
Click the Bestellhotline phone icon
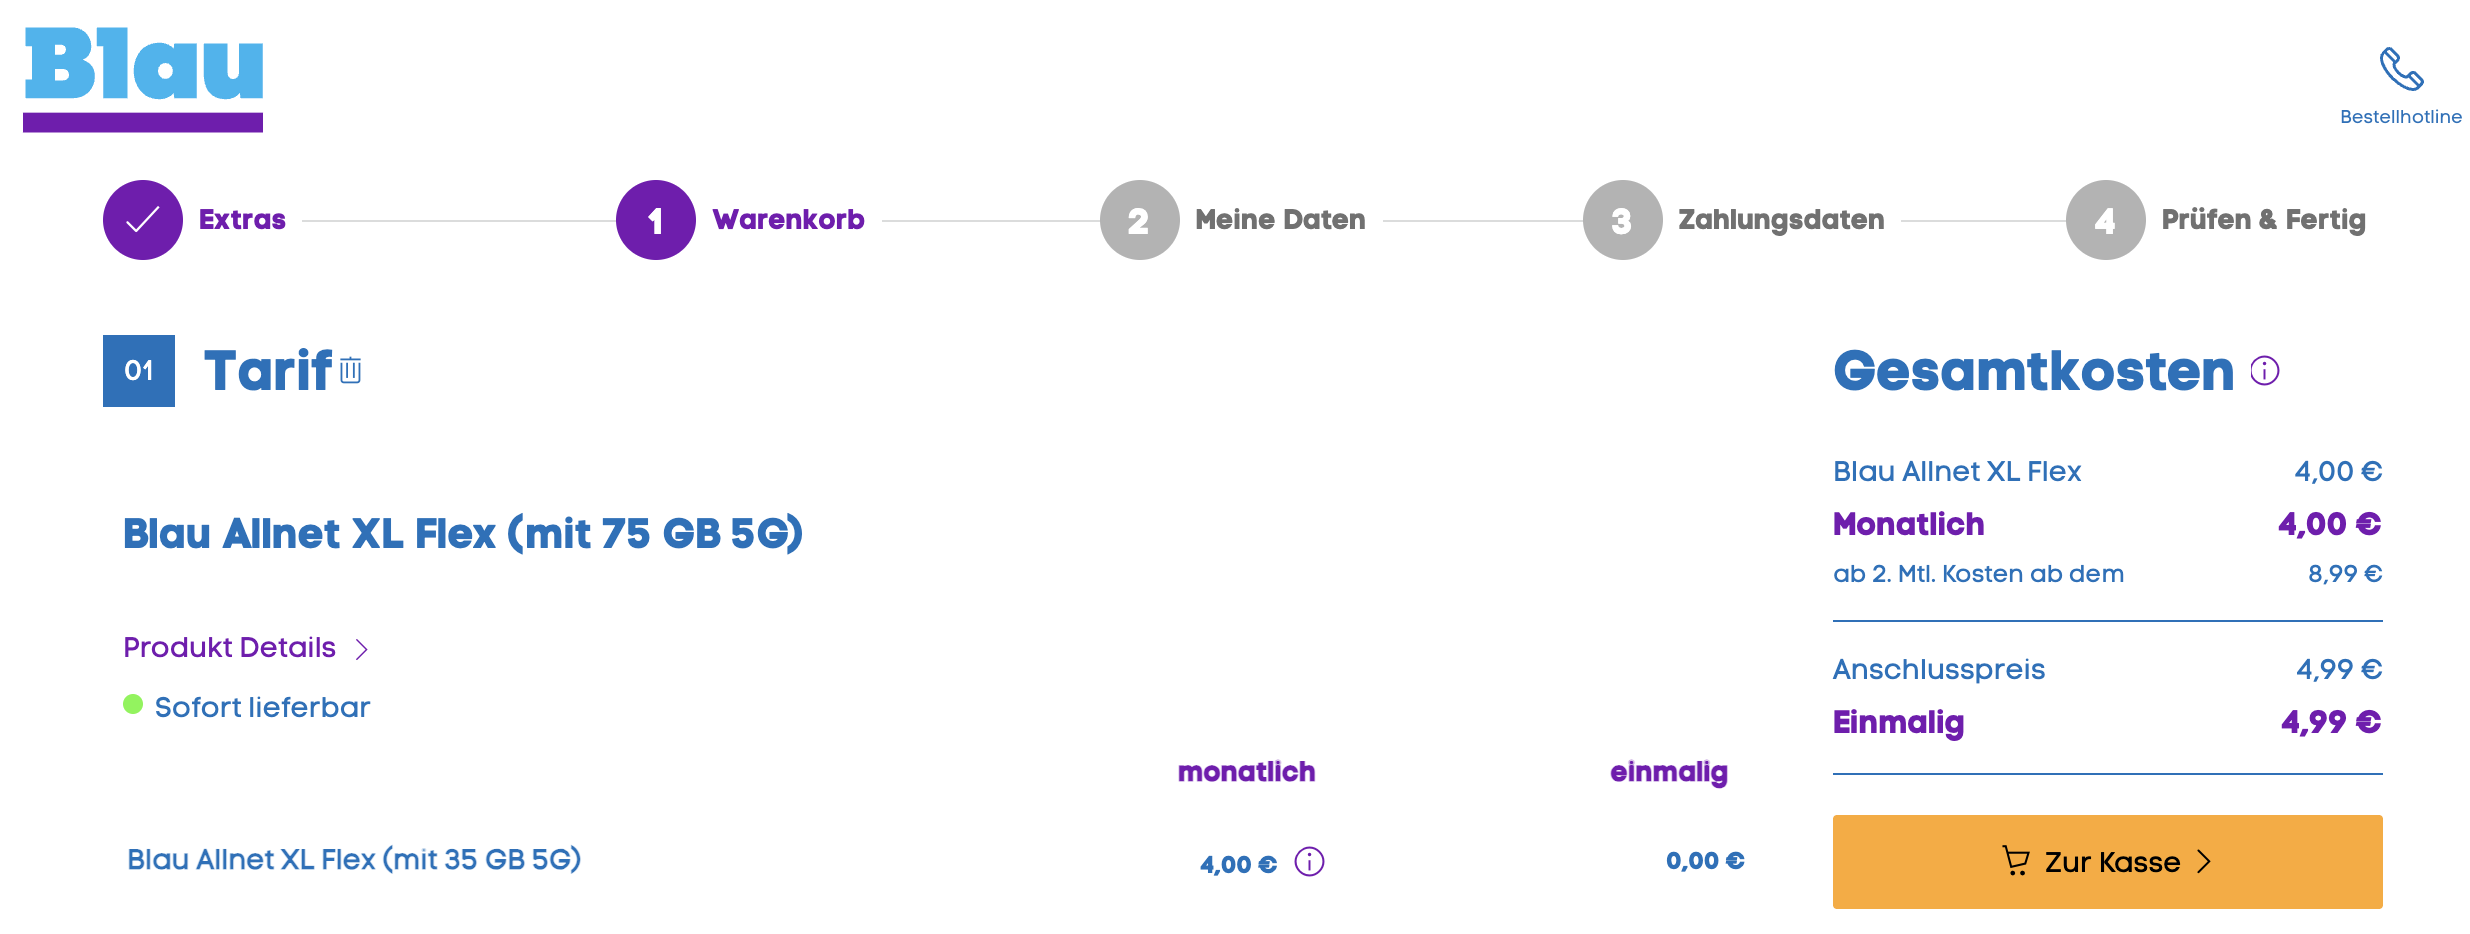coord(2400,69)
